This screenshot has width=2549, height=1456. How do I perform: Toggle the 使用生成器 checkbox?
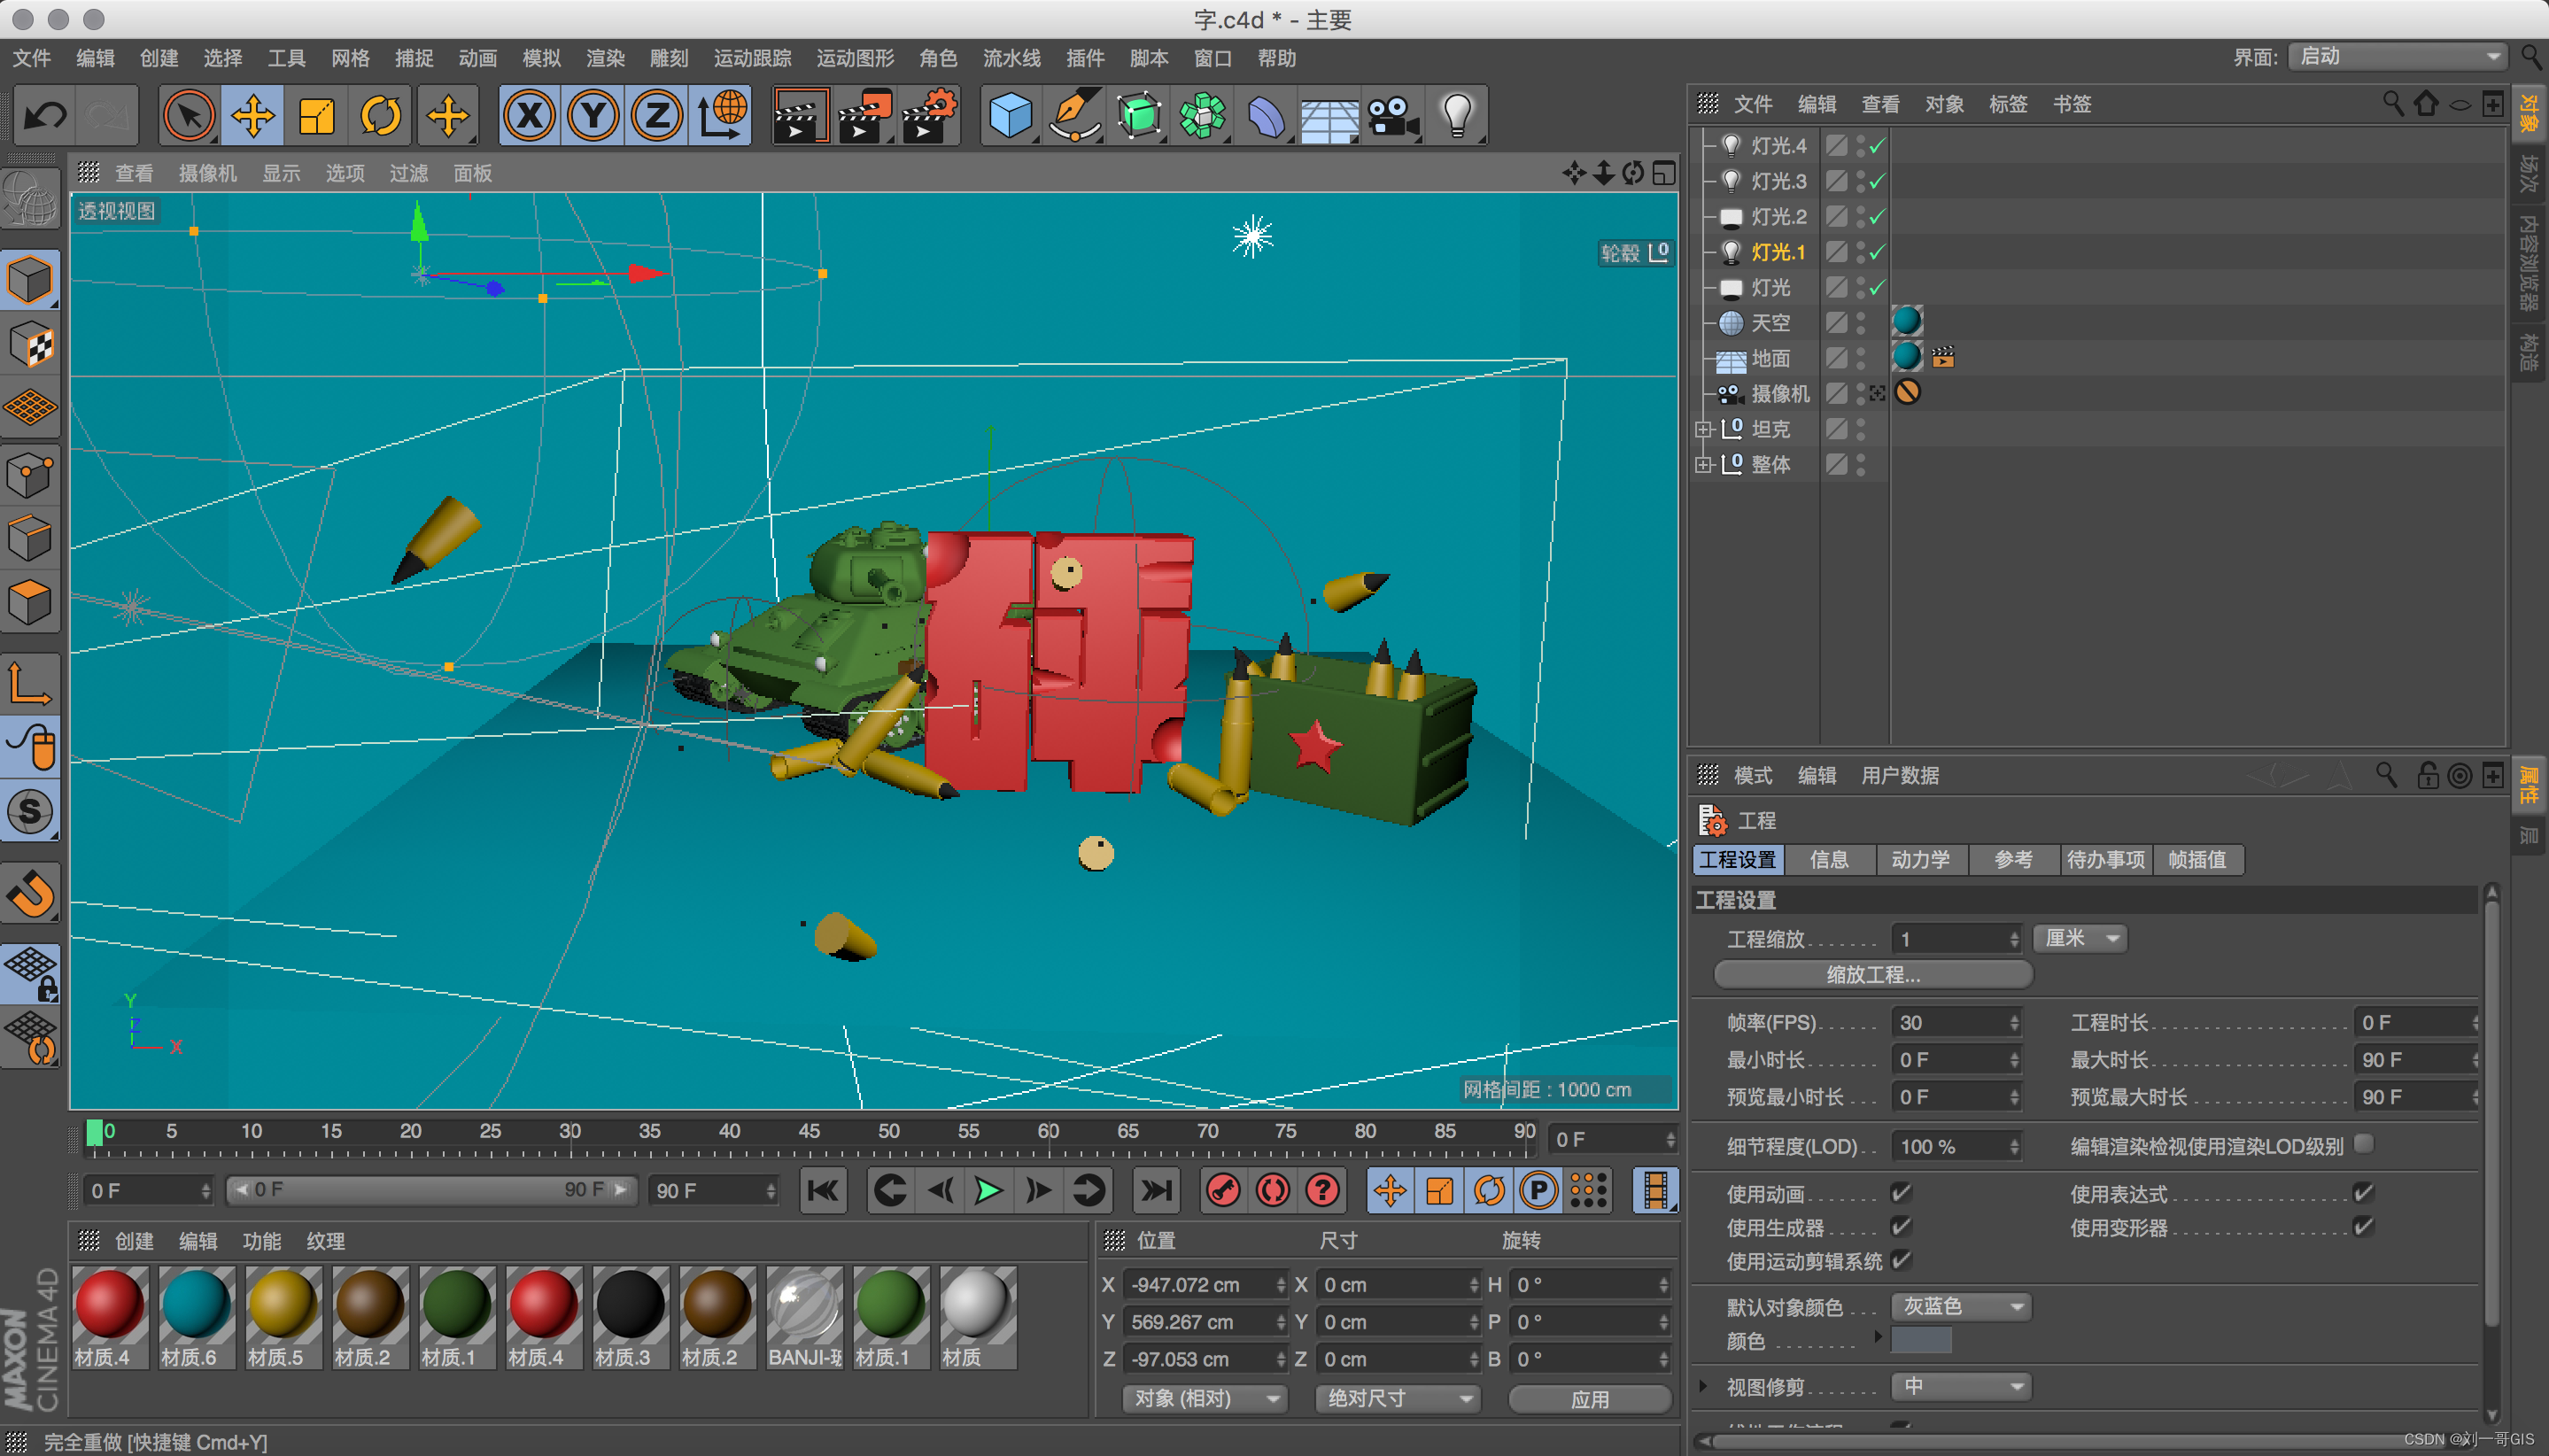(x=1901, y=1226)
